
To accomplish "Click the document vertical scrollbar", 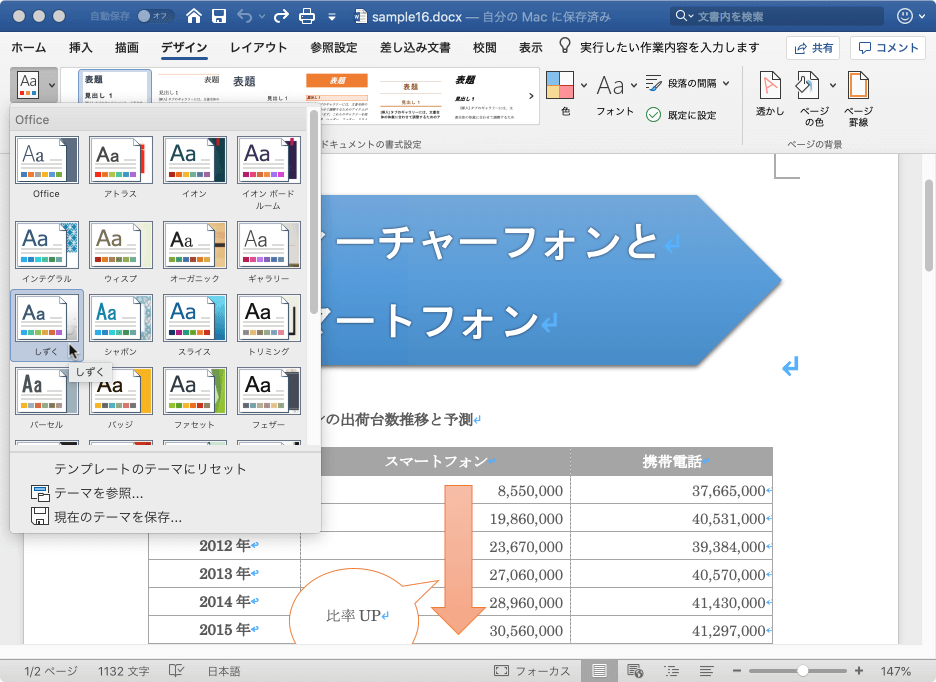I will [x=928, y=226].
